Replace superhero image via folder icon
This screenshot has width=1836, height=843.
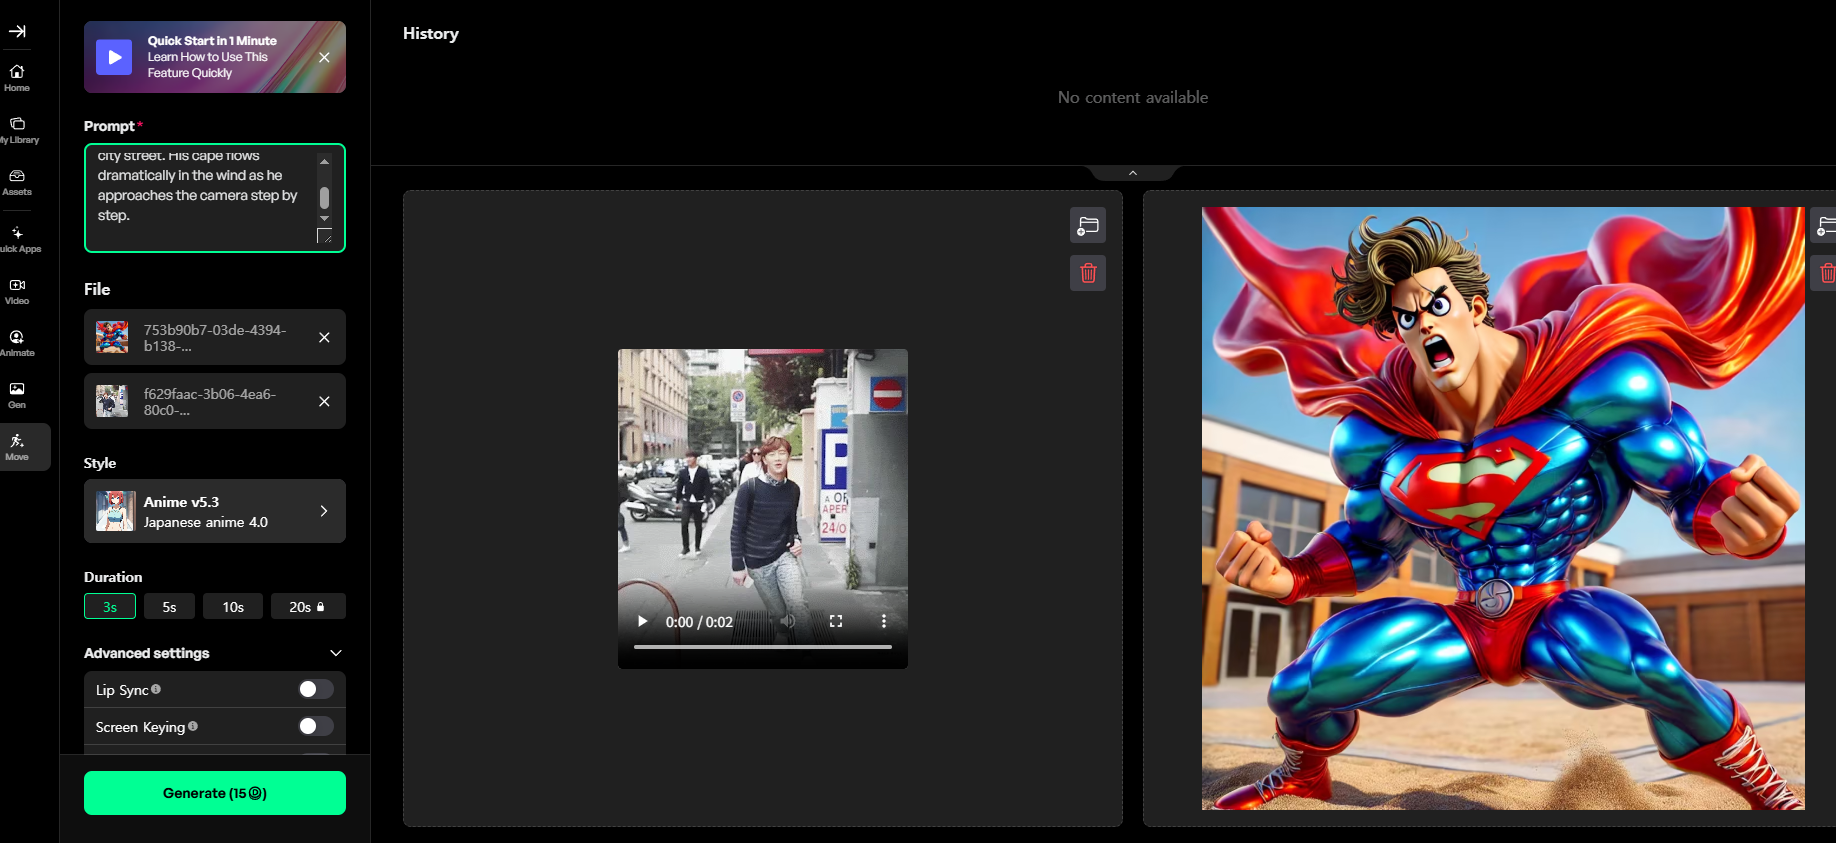click(1825, 226)
